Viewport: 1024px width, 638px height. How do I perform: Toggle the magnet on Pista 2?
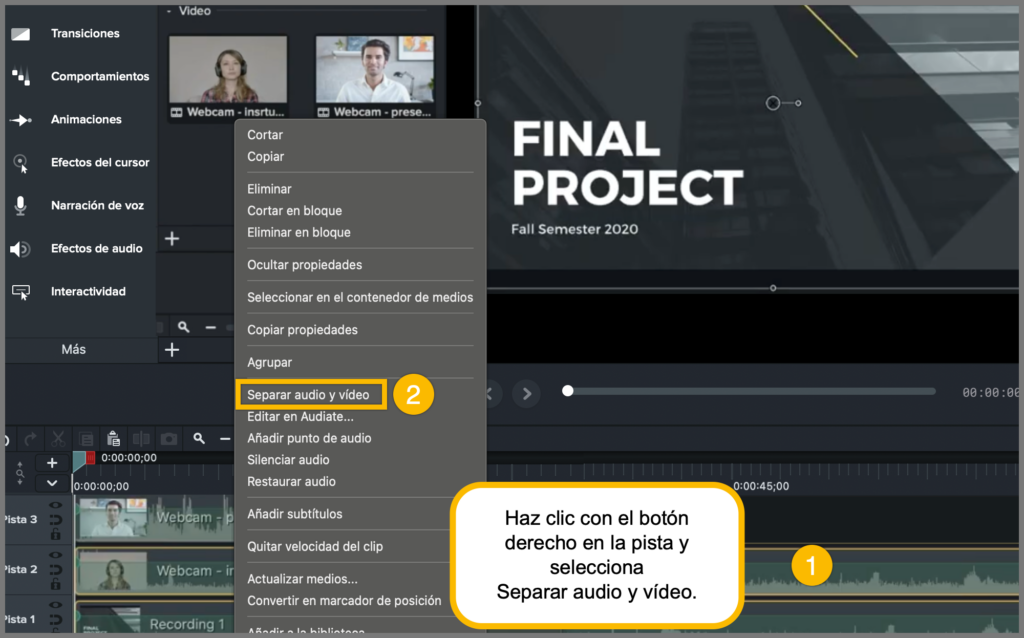point(56,569)
